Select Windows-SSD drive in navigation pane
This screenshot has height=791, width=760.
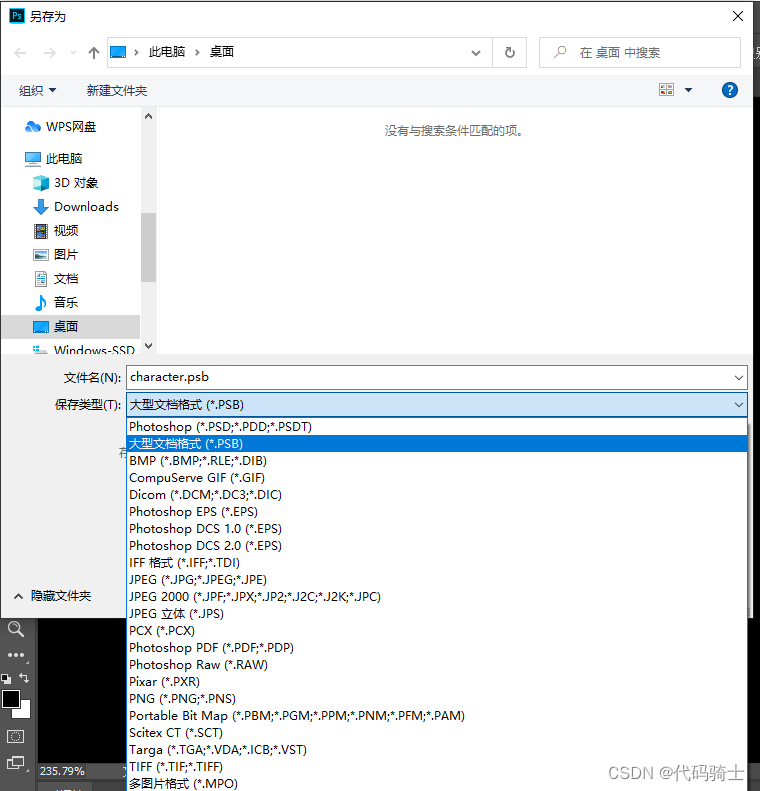coord(71,349)
